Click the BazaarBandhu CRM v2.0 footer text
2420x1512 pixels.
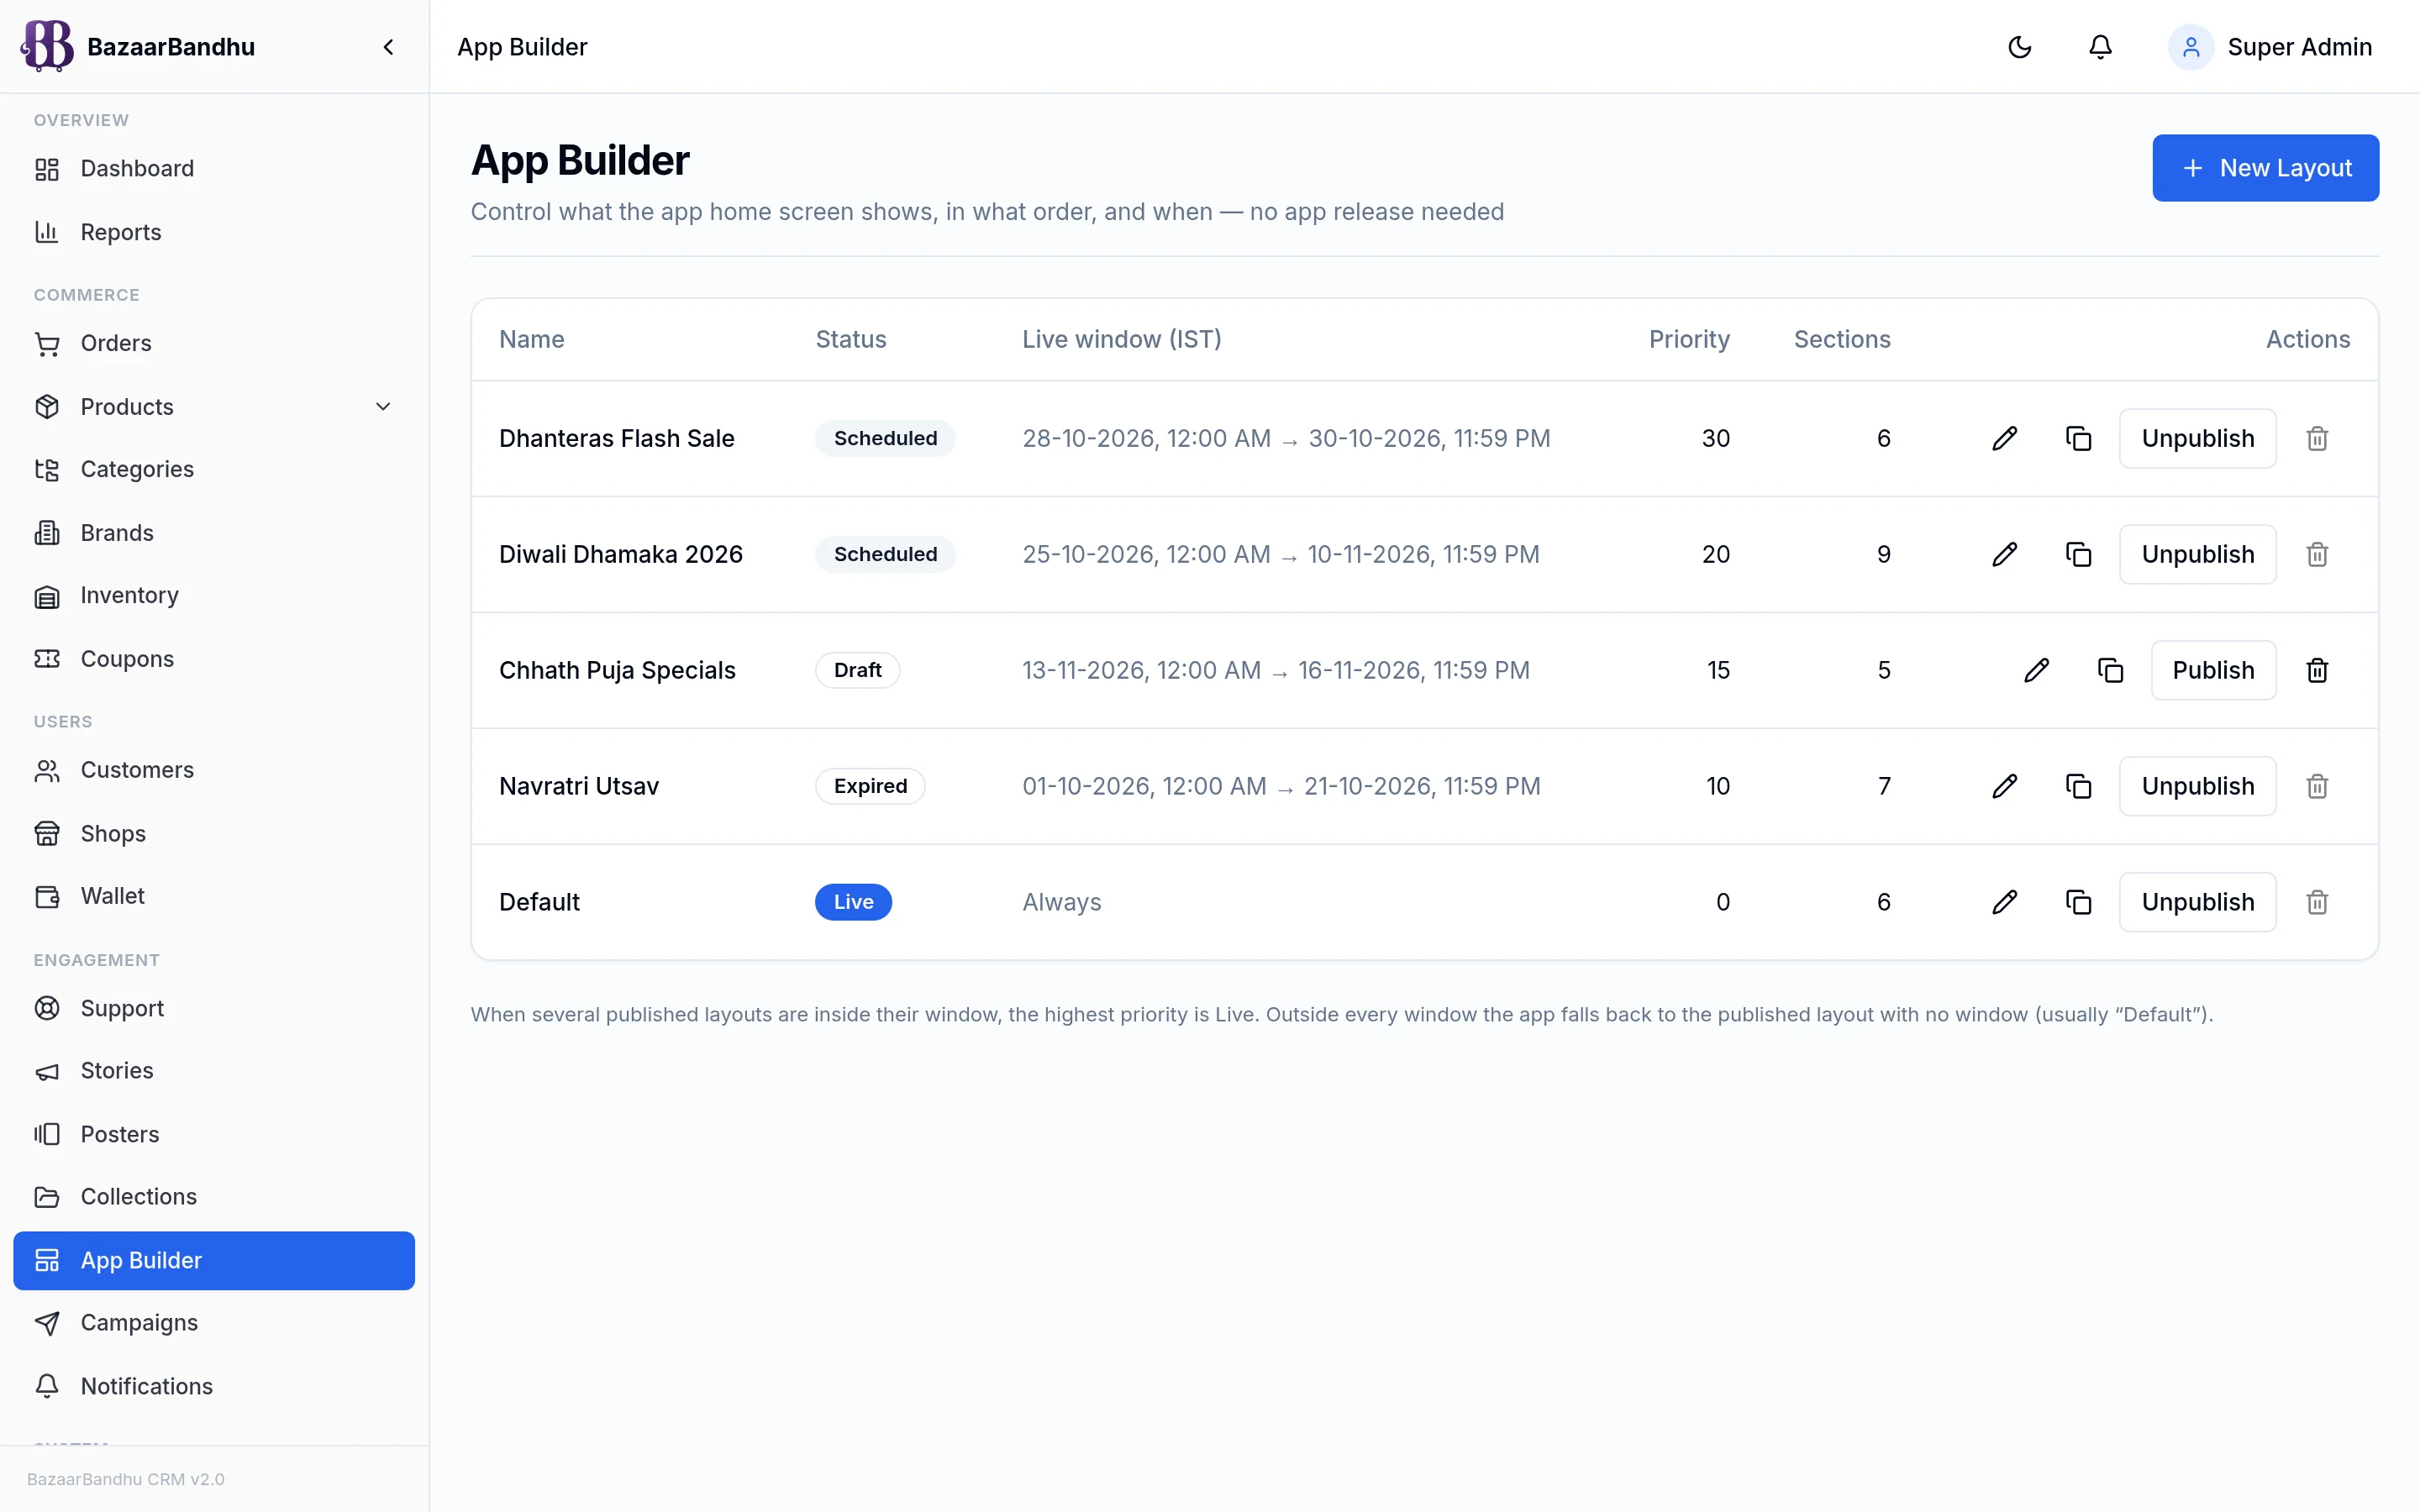coord(125,1479)
